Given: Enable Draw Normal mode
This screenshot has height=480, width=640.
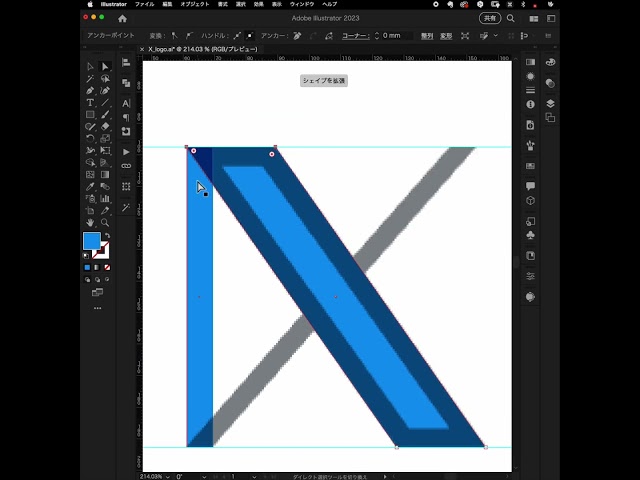Looking at the screenshot, I should click(x=87, y=280).
